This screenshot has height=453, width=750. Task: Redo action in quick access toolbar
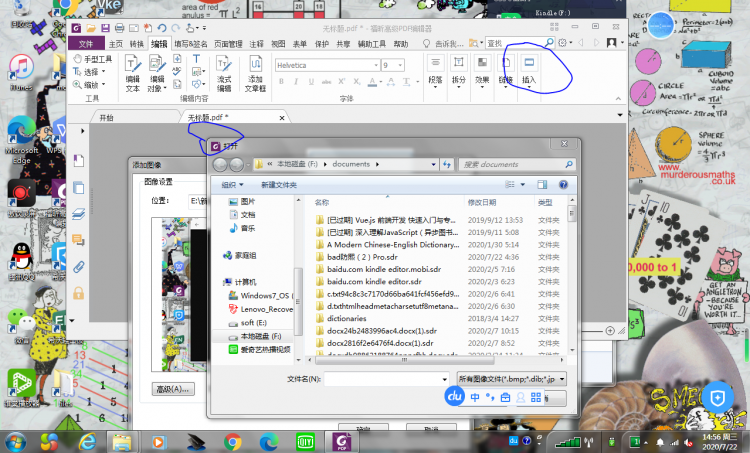click(176, 28)
